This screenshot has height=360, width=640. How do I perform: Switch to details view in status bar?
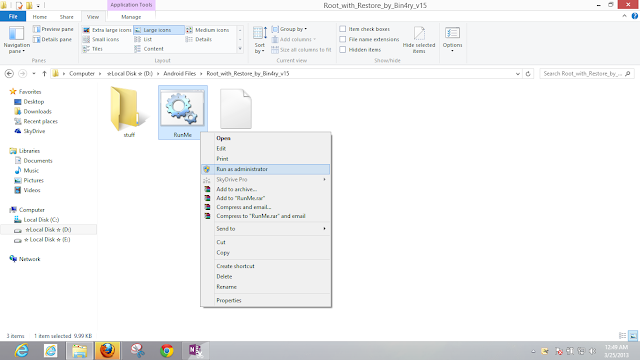click(622, 336)
